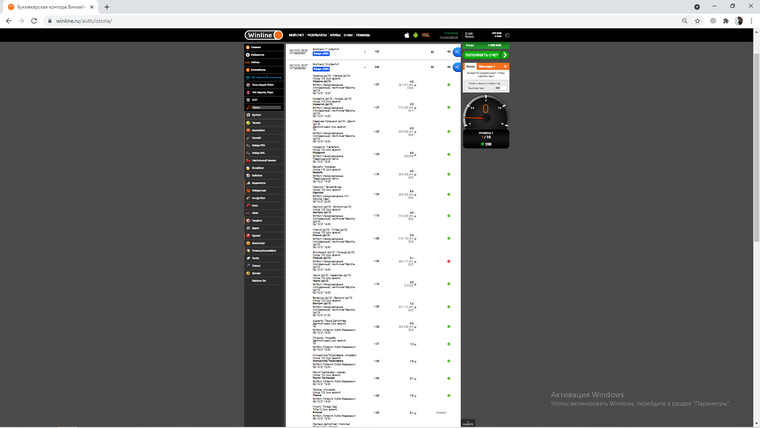Viewport: 760px width, 428px height.
Task: Click the blue bonus badge on first bet
Action: click(x=321, y=54)
